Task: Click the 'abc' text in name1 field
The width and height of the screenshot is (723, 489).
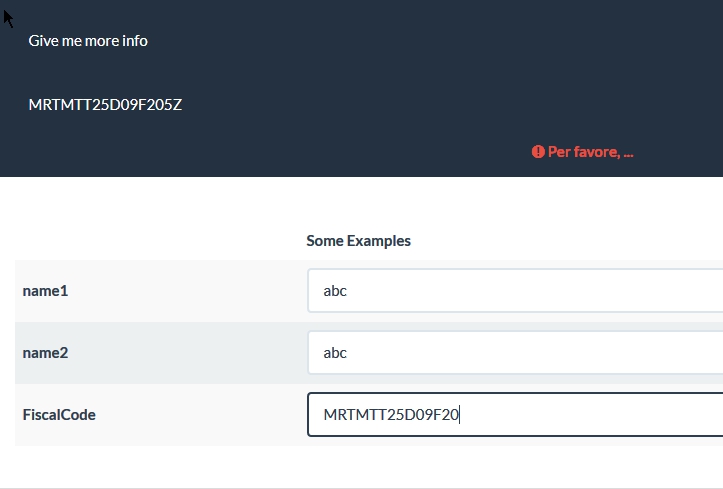Action: 335,291
